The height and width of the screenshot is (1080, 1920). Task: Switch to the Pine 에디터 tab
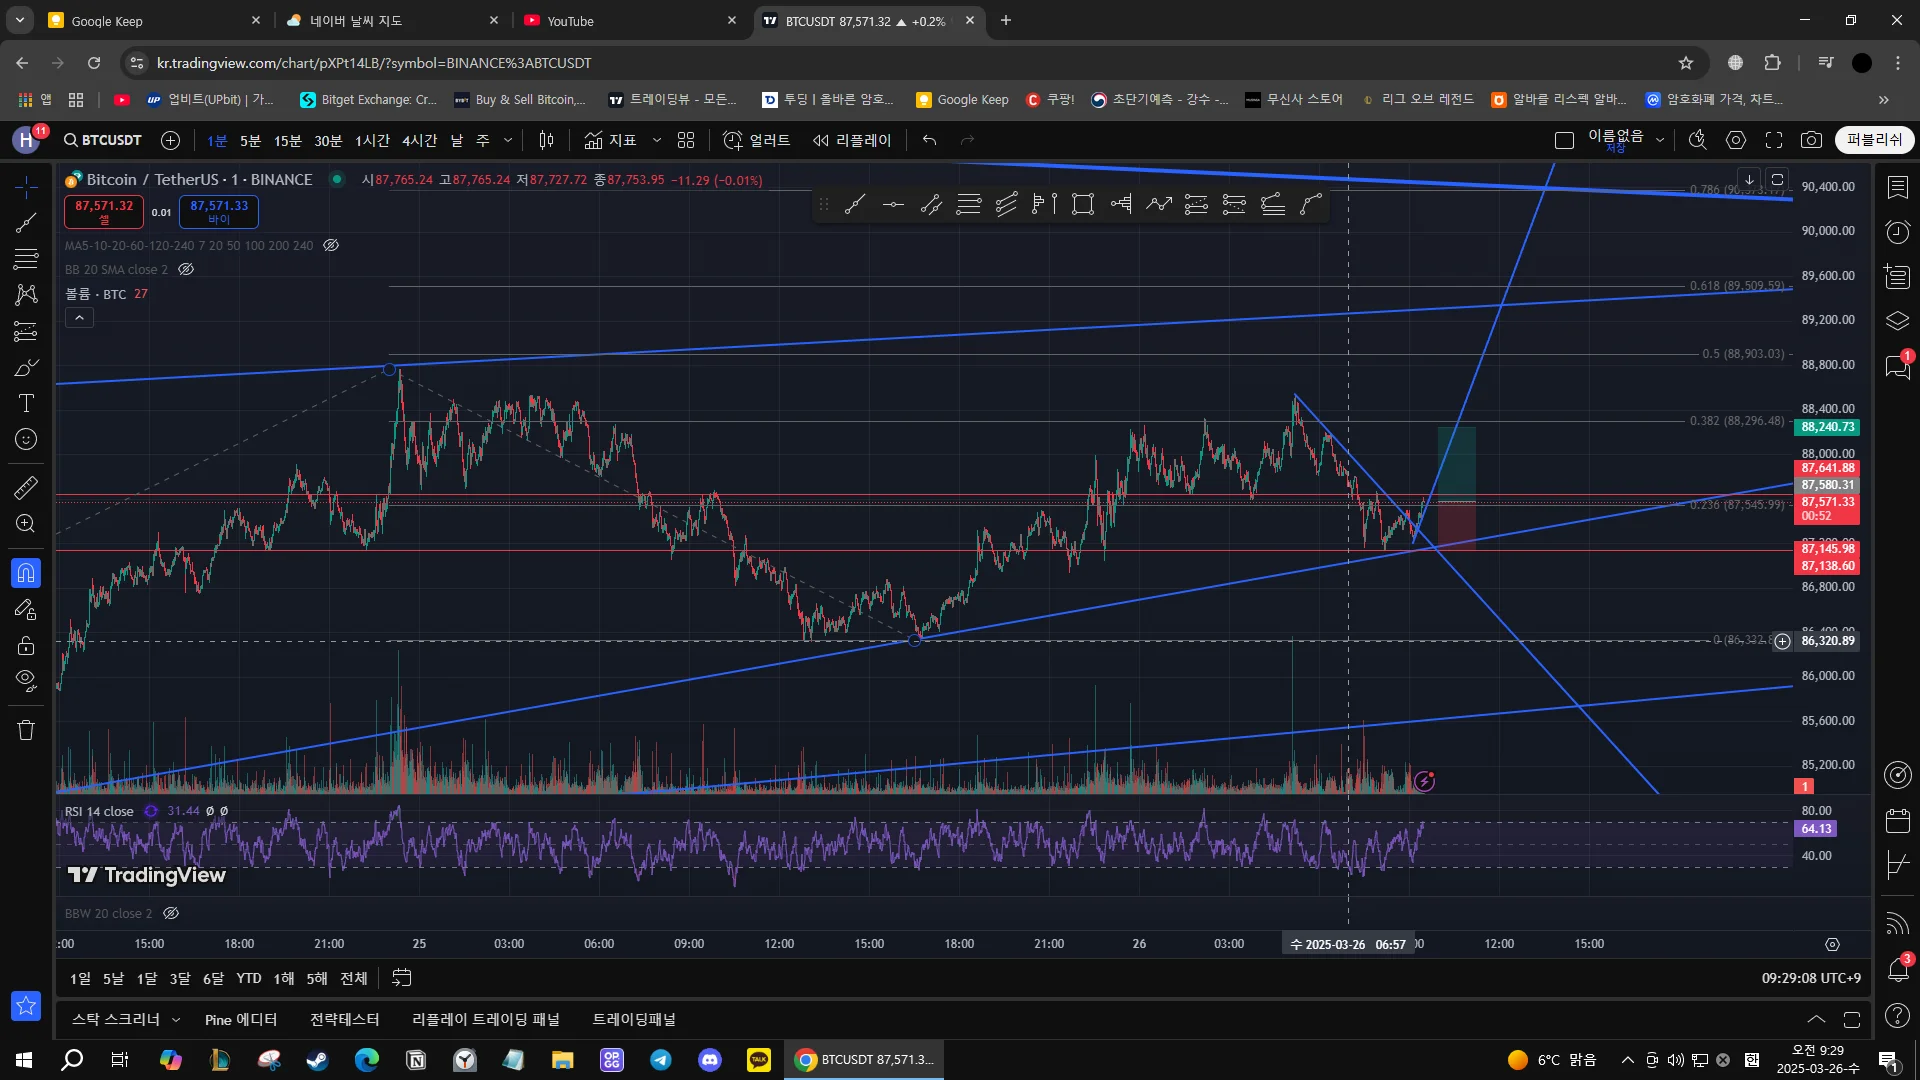[240, 1020]
